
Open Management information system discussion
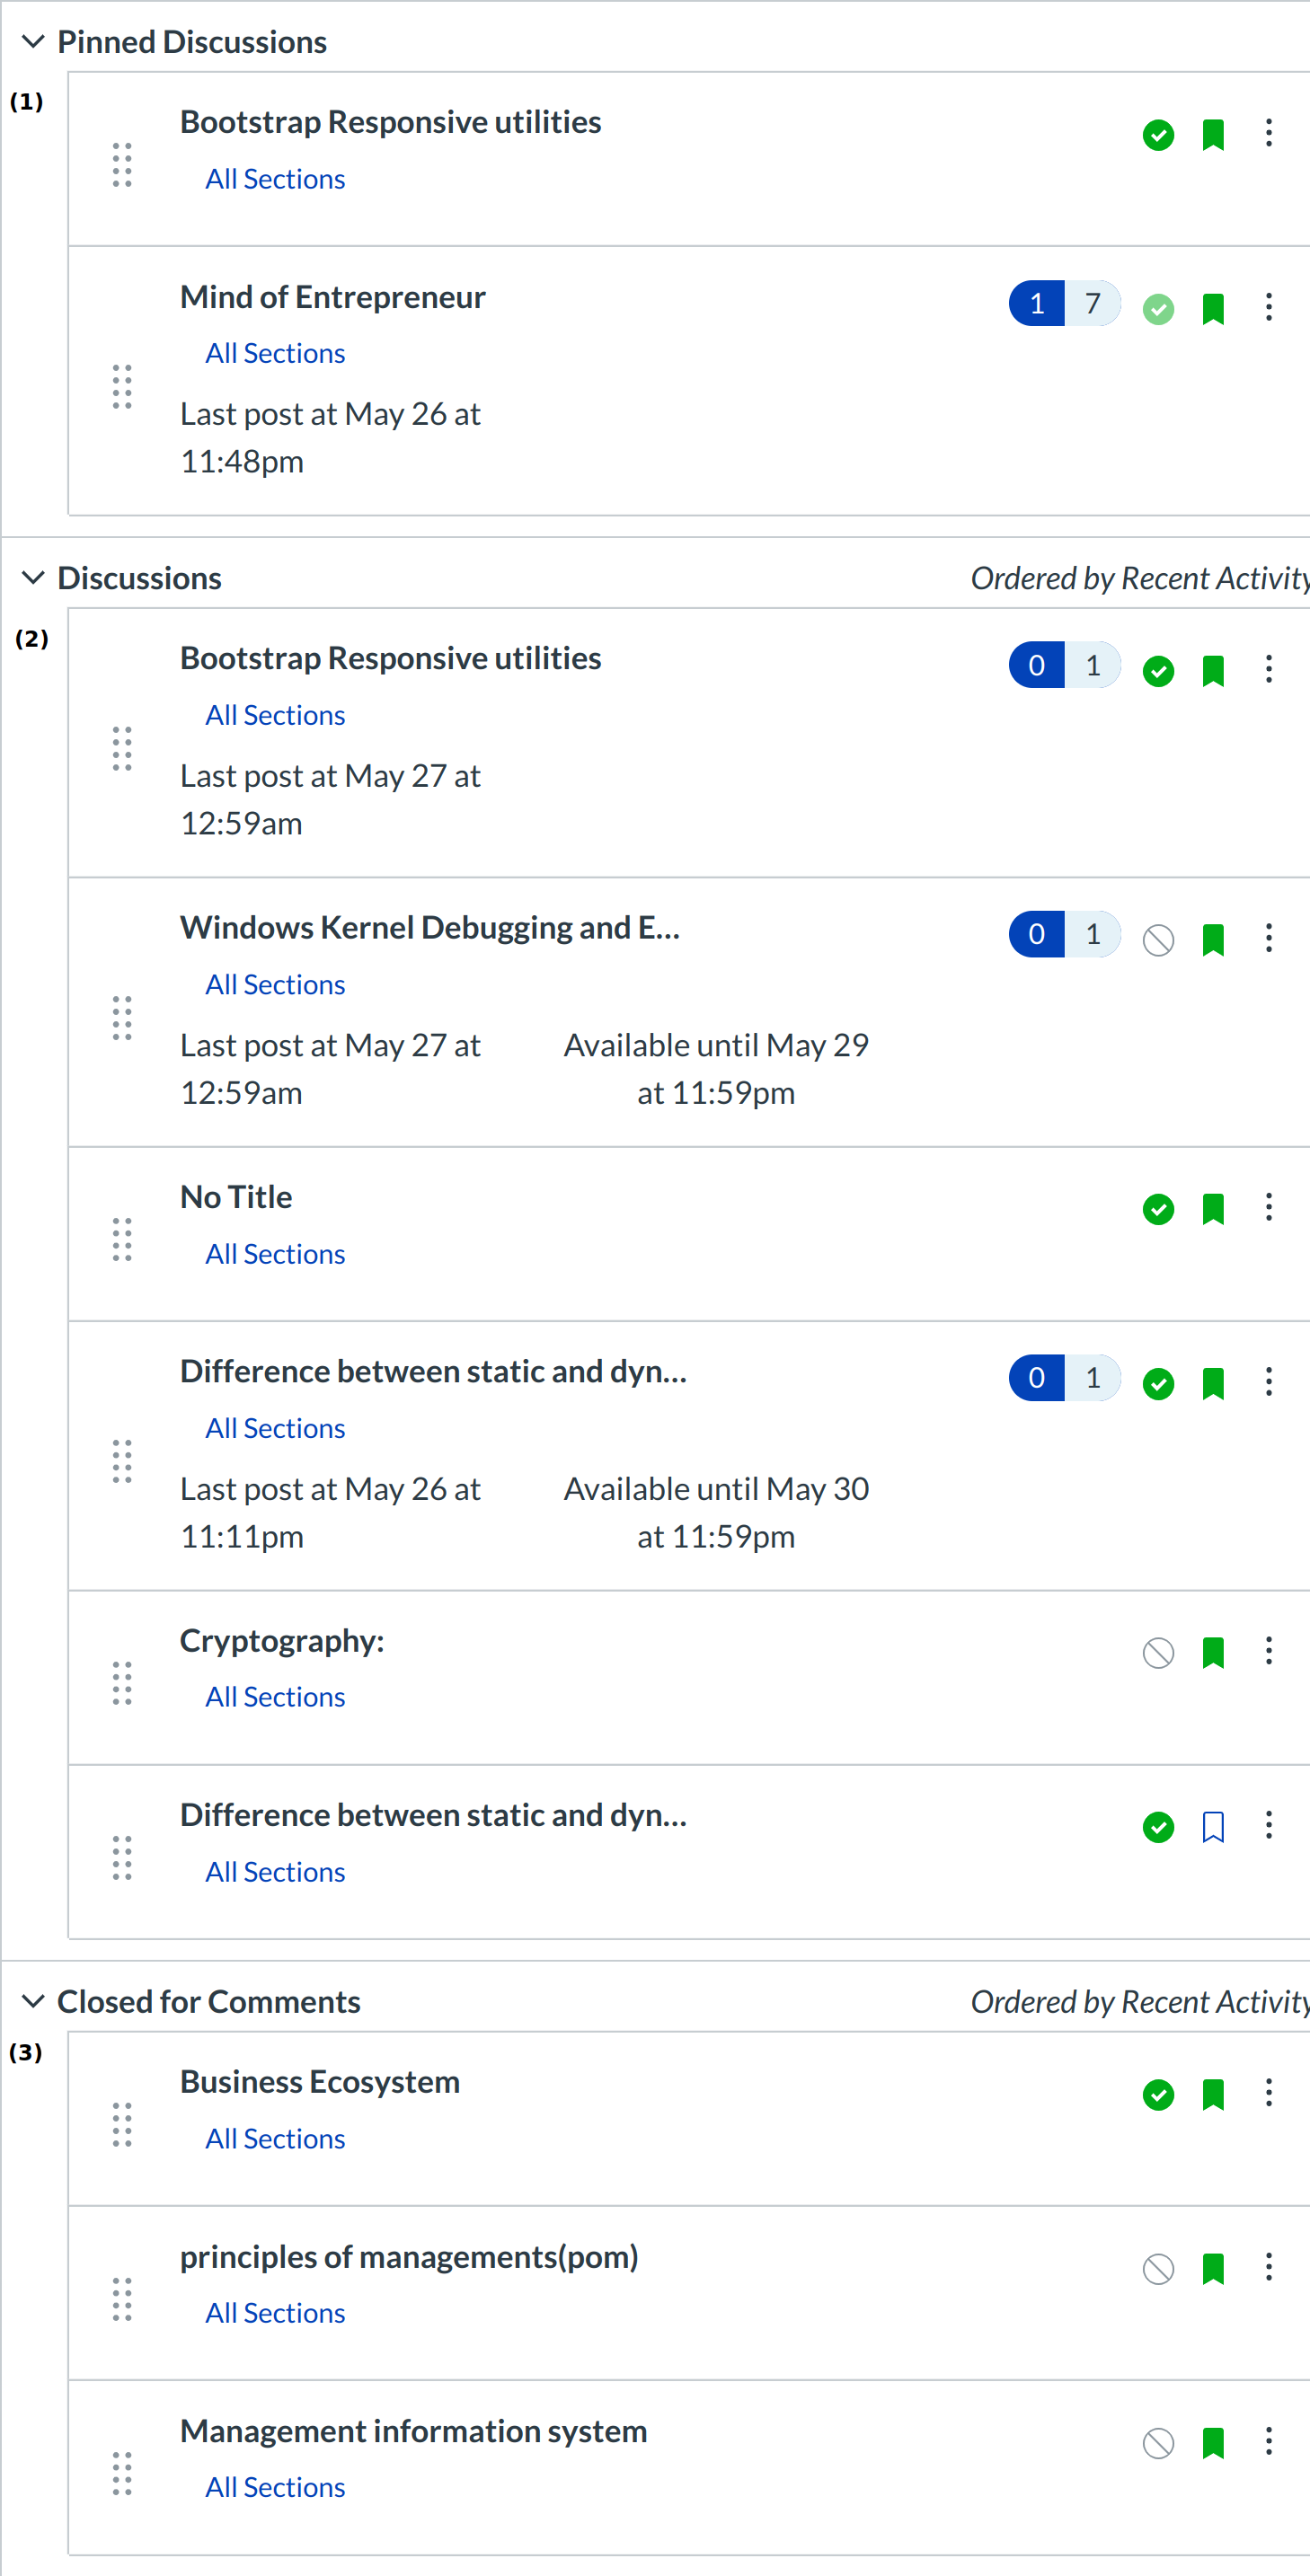click(413, 2431)
